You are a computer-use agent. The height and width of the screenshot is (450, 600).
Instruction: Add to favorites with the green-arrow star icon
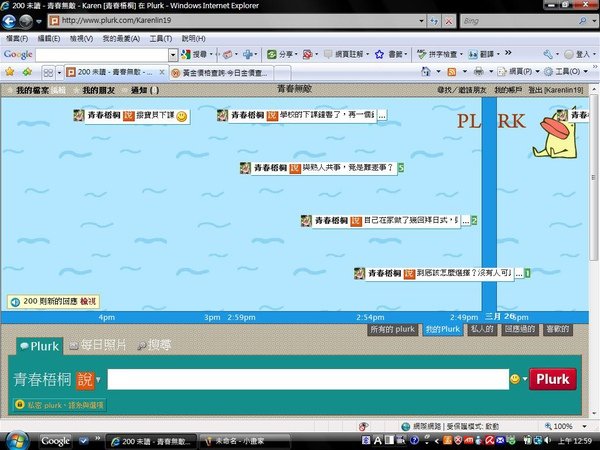pyautogui.click(x=27, y=72)
